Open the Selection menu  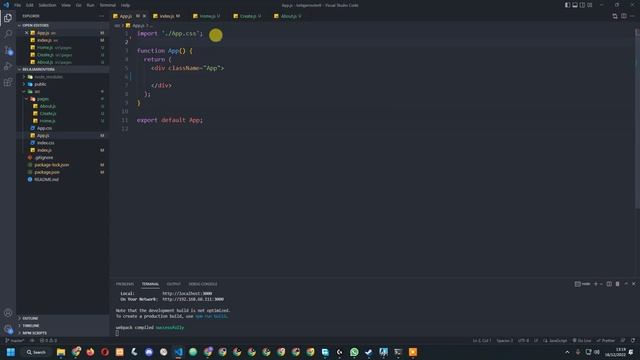click(47, 5)
